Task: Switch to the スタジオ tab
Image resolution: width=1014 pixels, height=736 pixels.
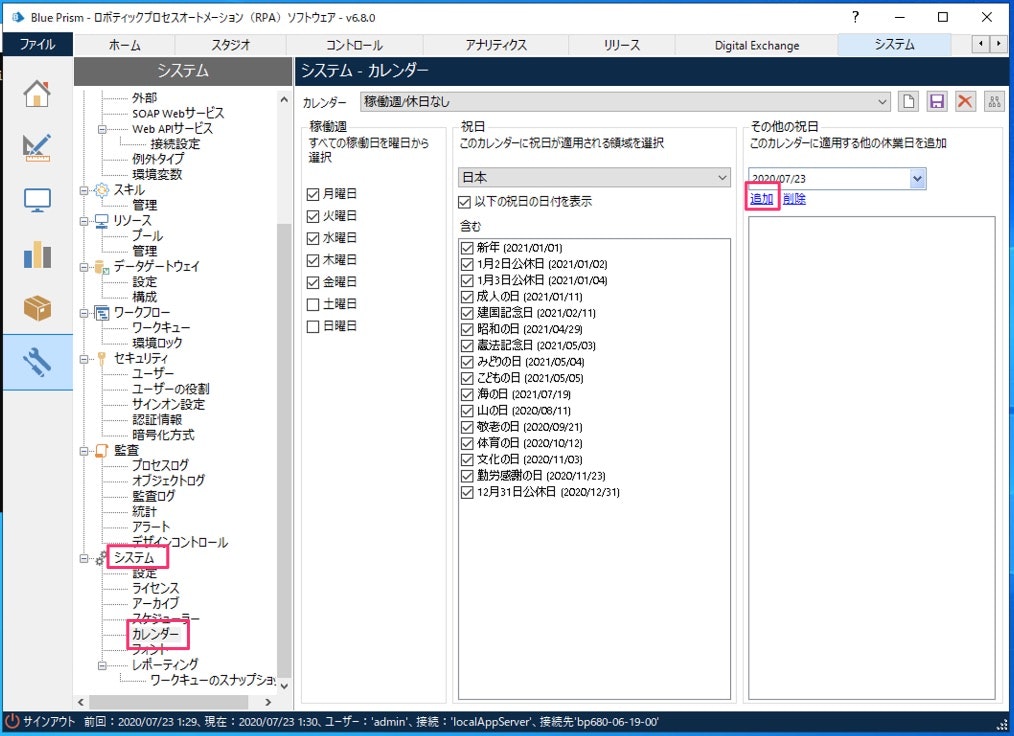Action: [x=230, y=45]
